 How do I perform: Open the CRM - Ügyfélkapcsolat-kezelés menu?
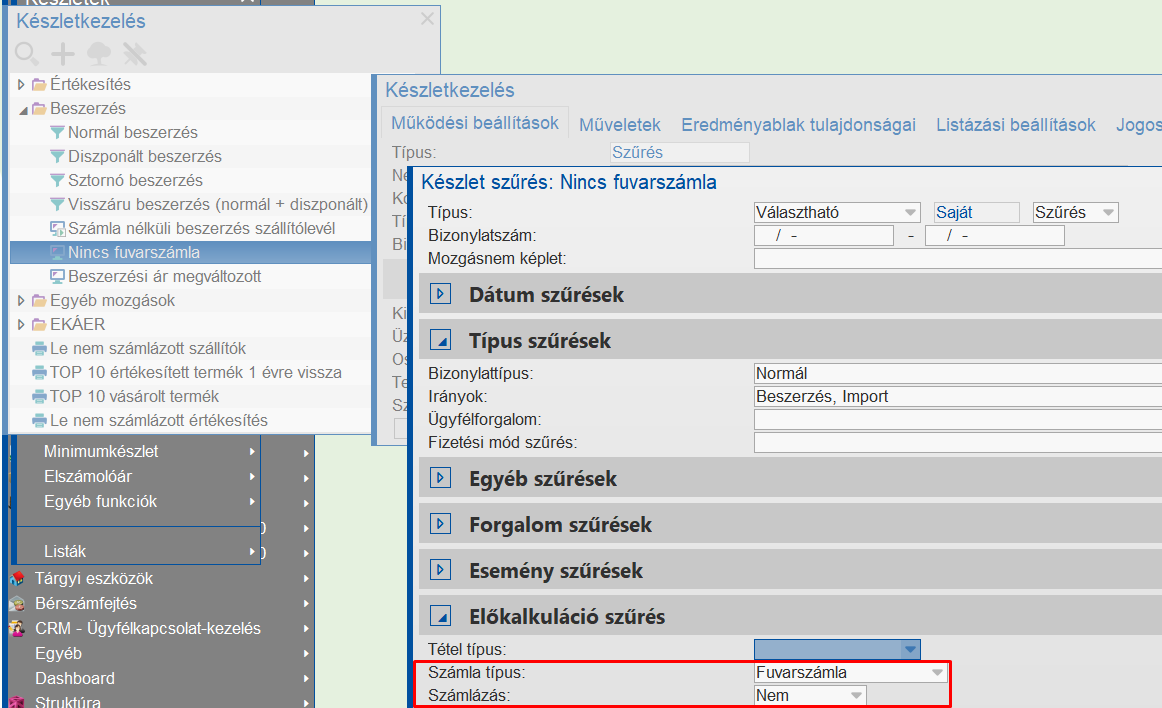160,628
